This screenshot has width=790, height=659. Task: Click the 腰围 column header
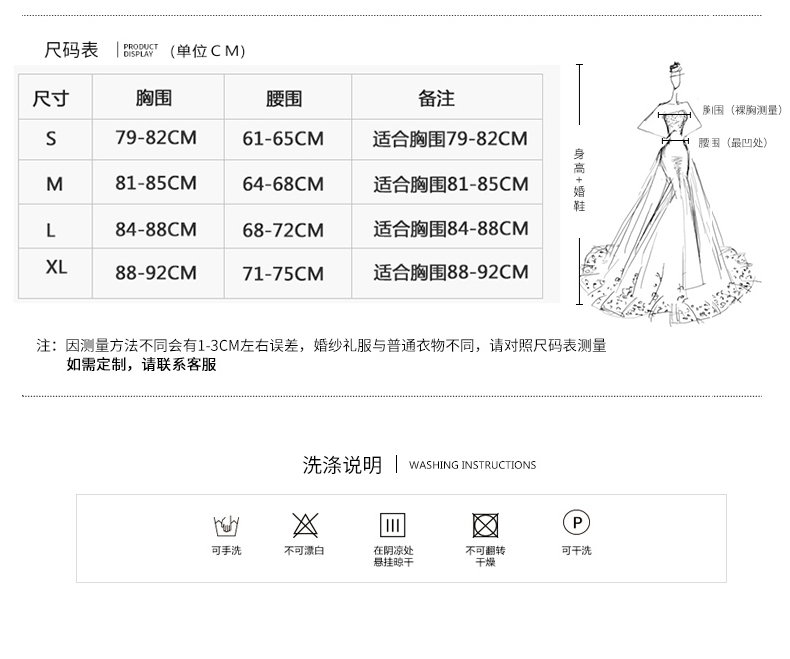pos(284,99)
